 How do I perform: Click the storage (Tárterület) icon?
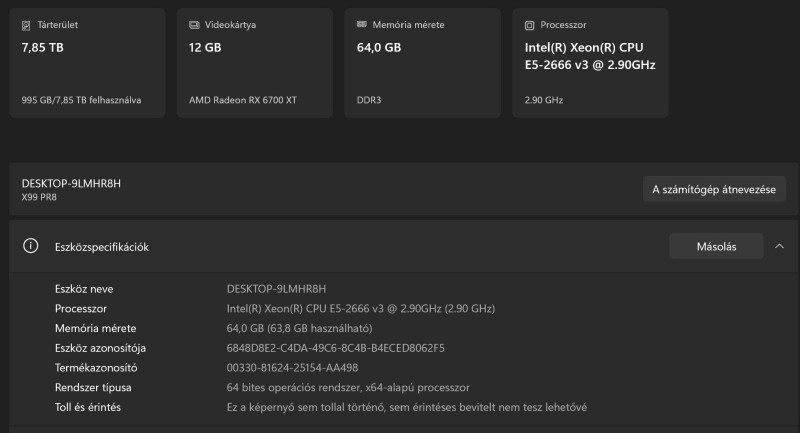pyautogui.click(x=26, y=24)
